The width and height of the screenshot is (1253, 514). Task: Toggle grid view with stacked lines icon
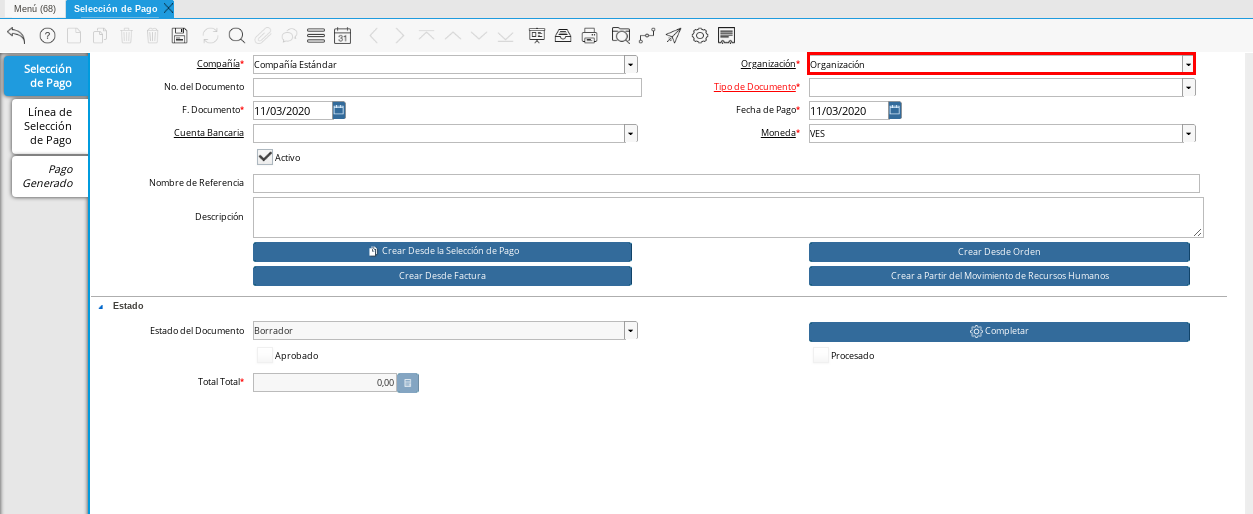(x=316, y=35)
